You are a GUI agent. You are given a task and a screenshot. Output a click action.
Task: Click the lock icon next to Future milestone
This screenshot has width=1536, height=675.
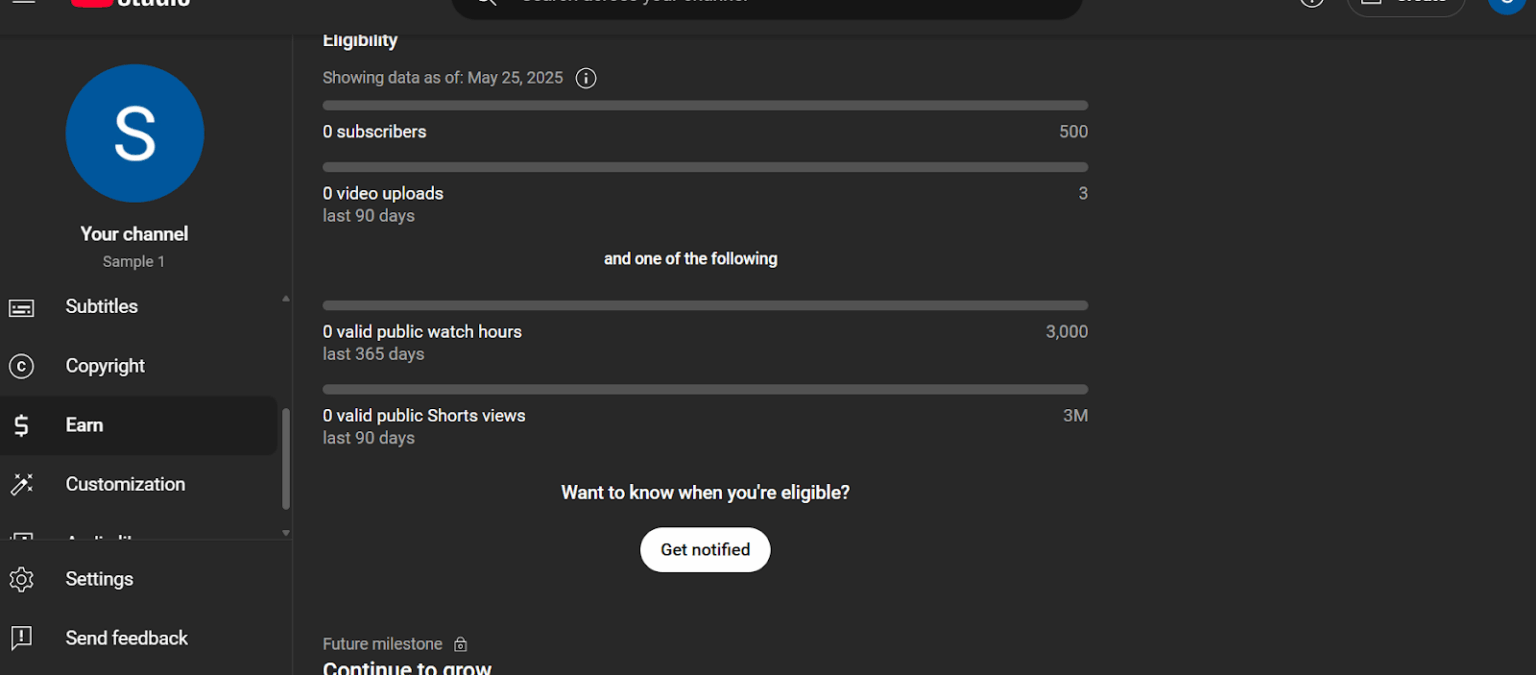(460, 644)
